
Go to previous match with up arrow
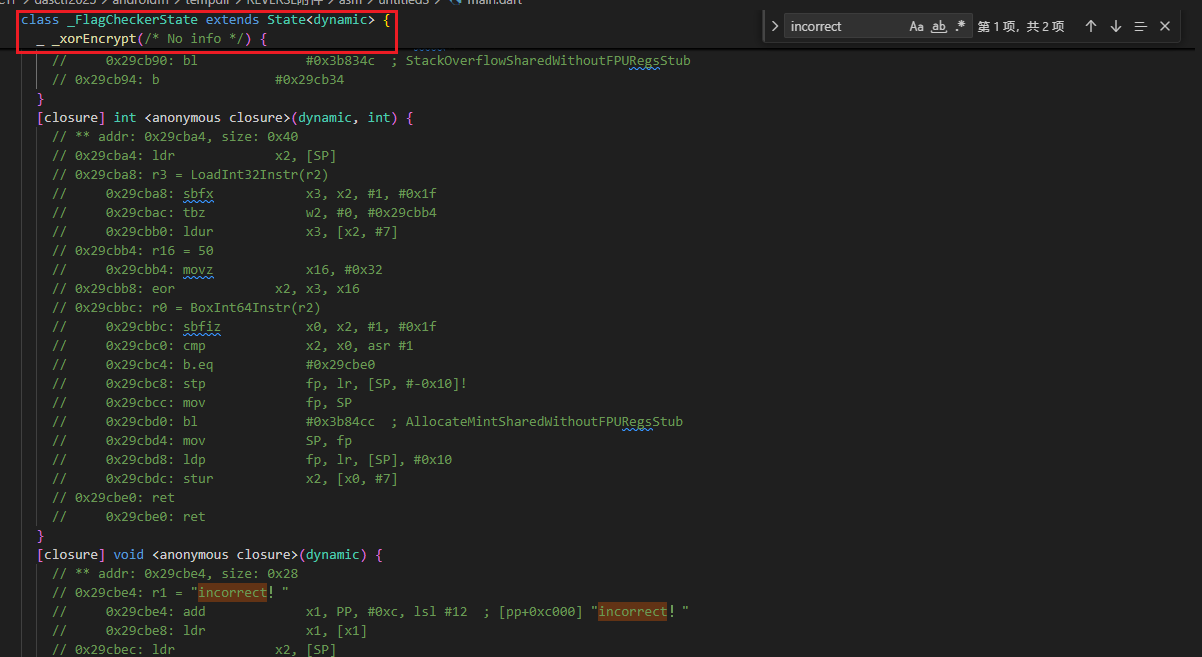tap(1091, 27)
